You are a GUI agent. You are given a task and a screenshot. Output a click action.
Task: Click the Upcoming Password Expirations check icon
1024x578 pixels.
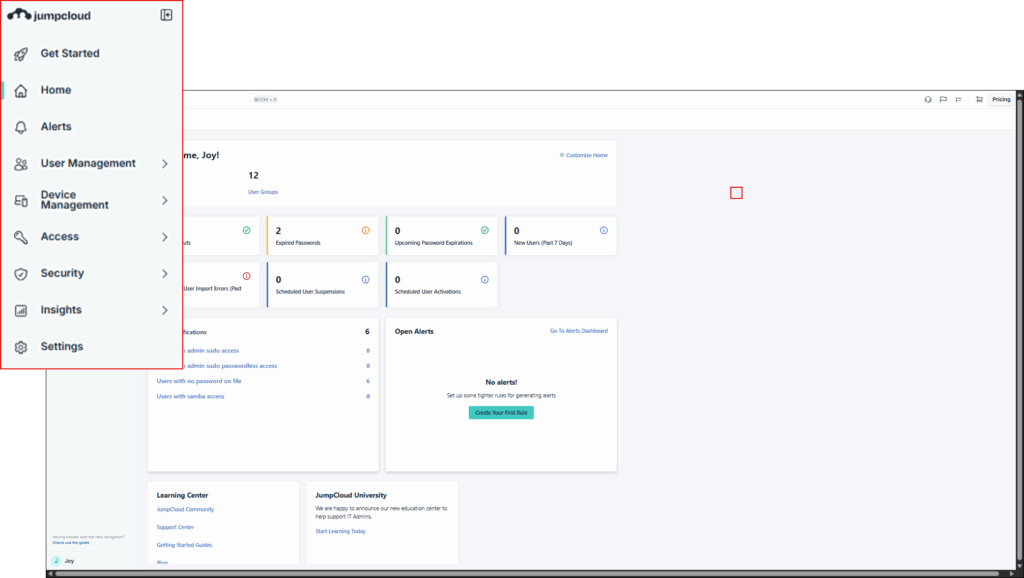(484, 230)
